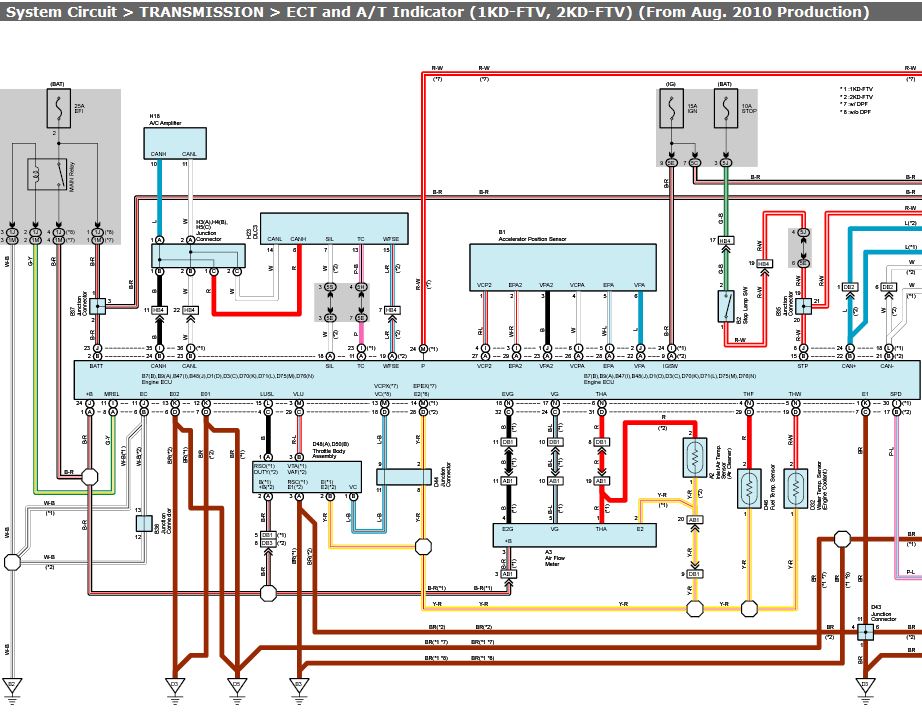
Task: Click the A3 Air Flow Meter block
Action: (x=574, y=534)
